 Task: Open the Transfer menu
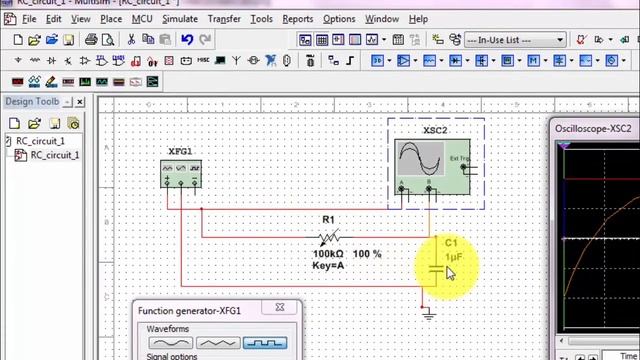pyautogui.click(x=224, y=19)
